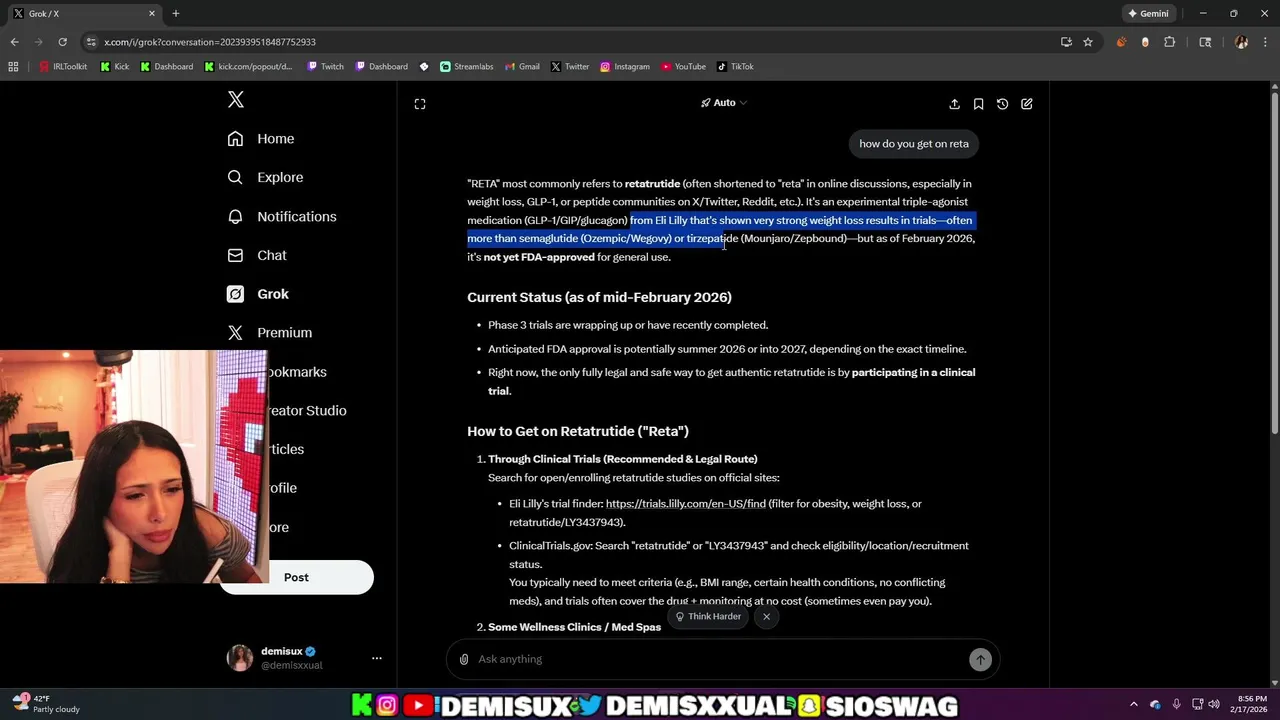The image size is (1280, 720).
Task: Click the attachment paperclip icon
Action: point(464,659)
